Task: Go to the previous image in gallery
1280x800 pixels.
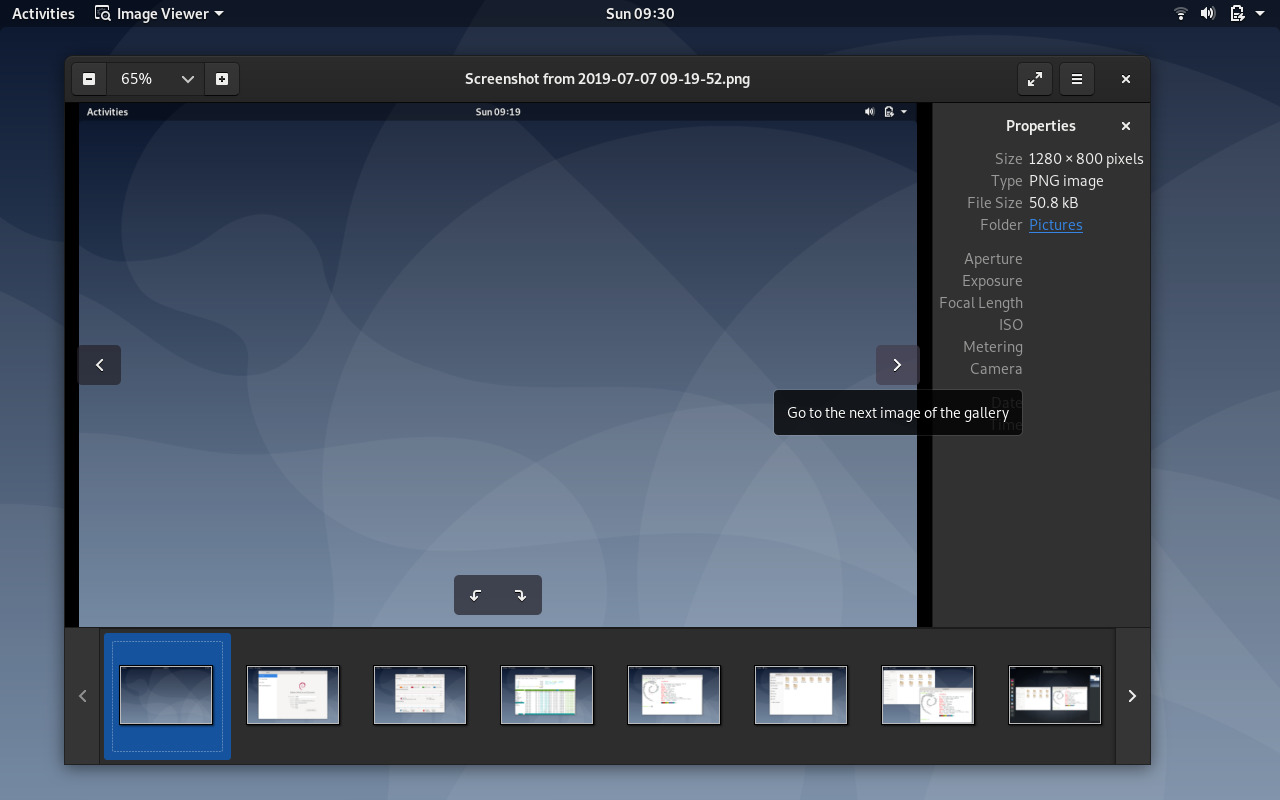Action: coord(100,365)
